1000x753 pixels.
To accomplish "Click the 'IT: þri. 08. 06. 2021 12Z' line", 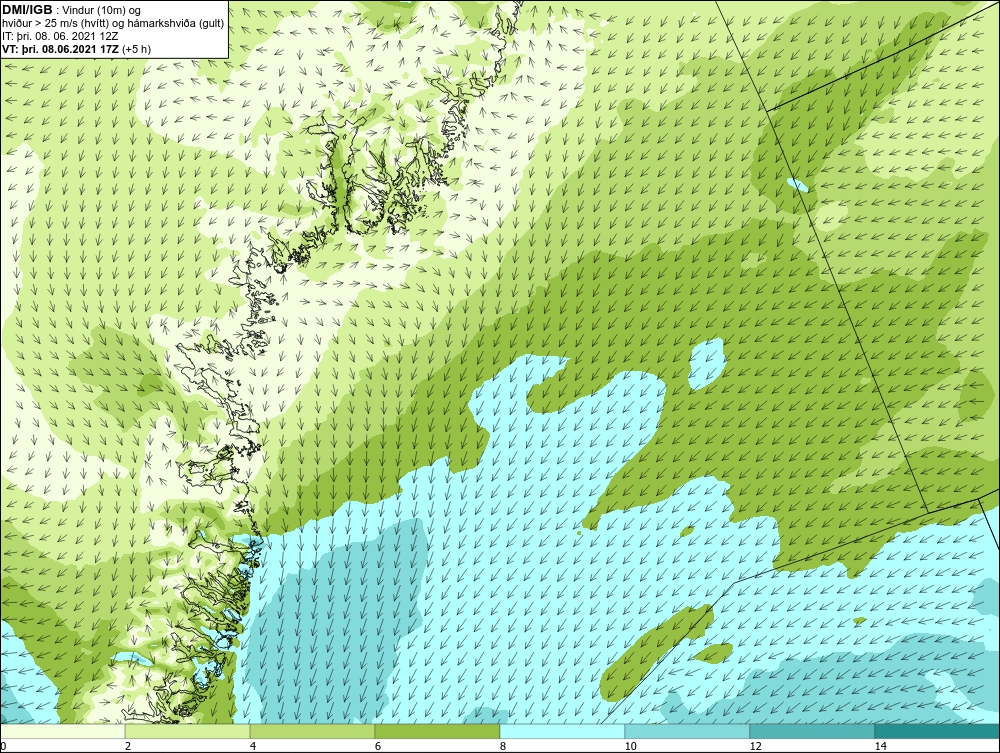I will 60,36.
